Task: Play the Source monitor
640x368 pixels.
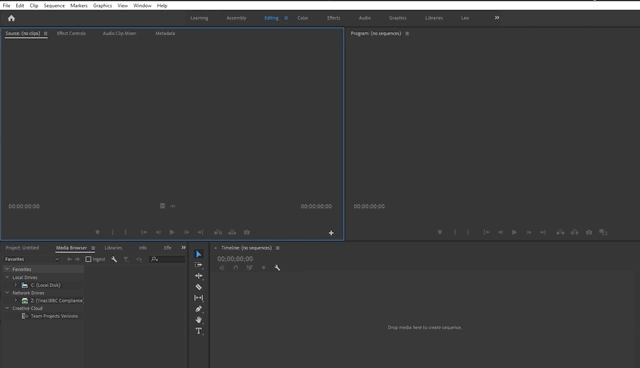Action: [172, 232]
